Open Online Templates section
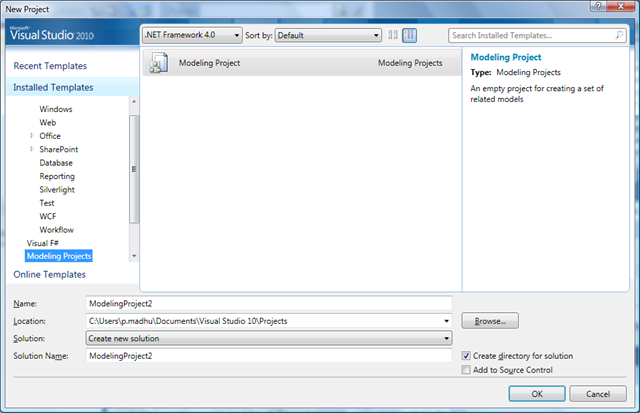 (49, 274)
